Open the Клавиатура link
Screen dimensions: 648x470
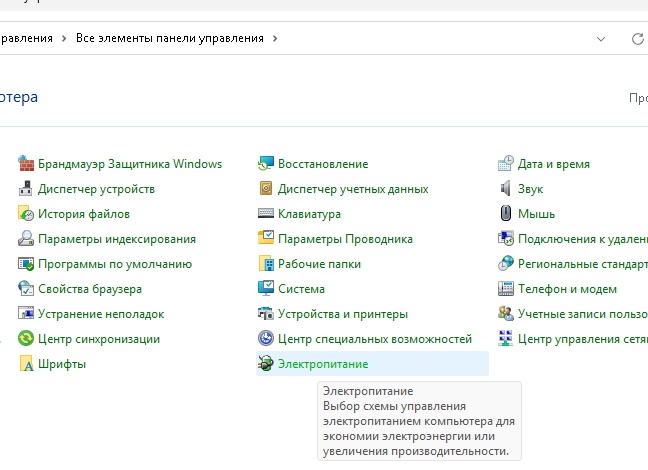(310, 214)
